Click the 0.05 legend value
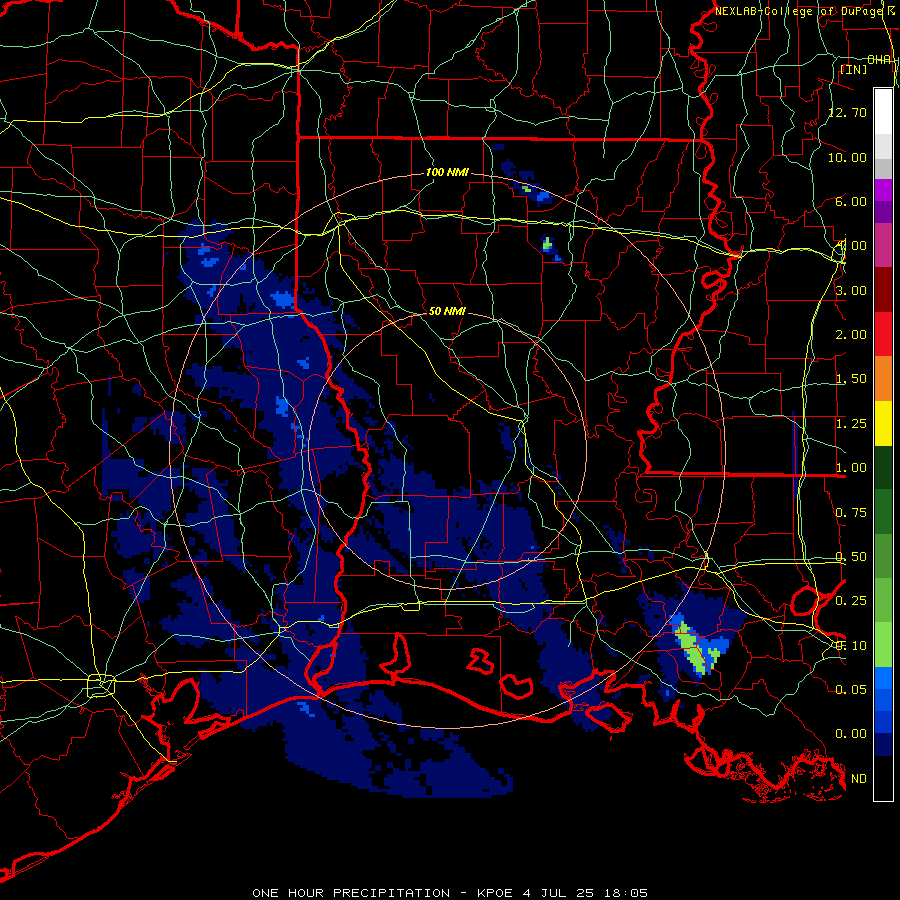 [x=851, y=689]
